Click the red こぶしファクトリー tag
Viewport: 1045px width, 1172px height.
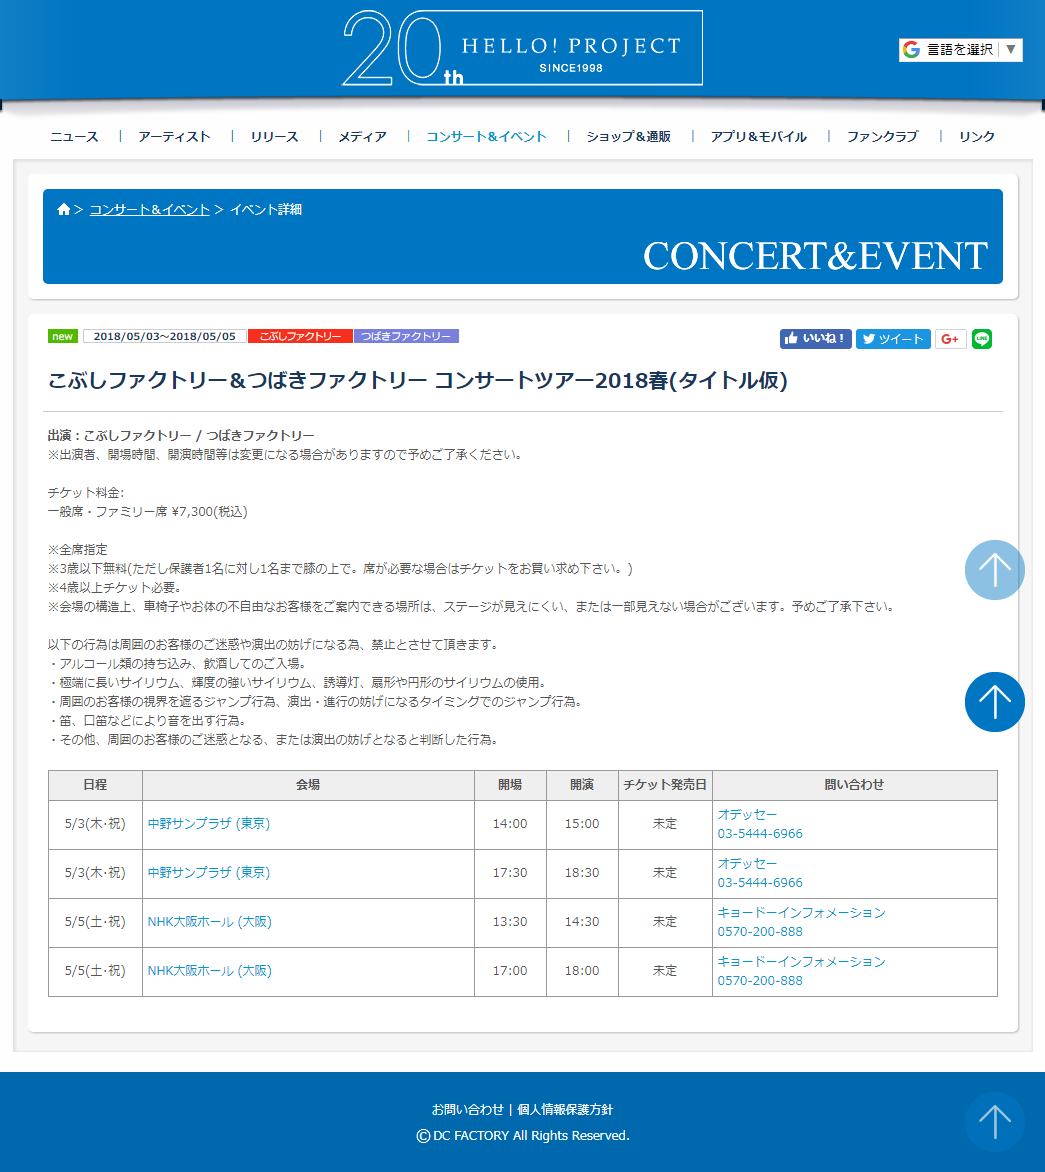tap(300, 336)
